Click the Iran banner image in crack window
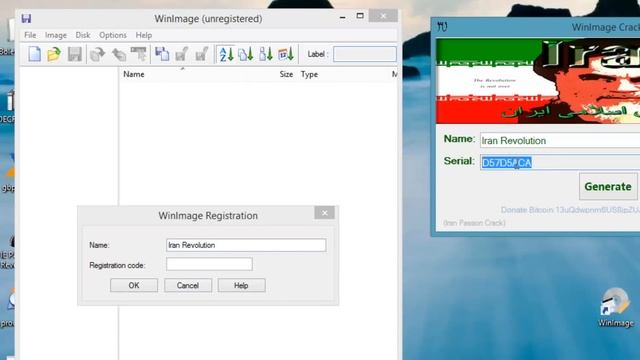640x360 pixels. click(538, 81)
